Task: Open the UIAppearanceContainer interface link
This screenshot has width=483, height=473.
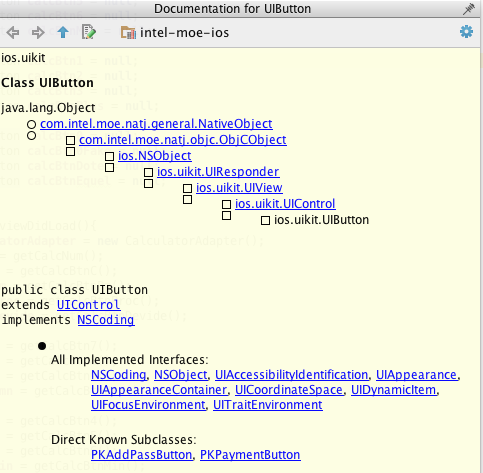Action: (159, 390)
